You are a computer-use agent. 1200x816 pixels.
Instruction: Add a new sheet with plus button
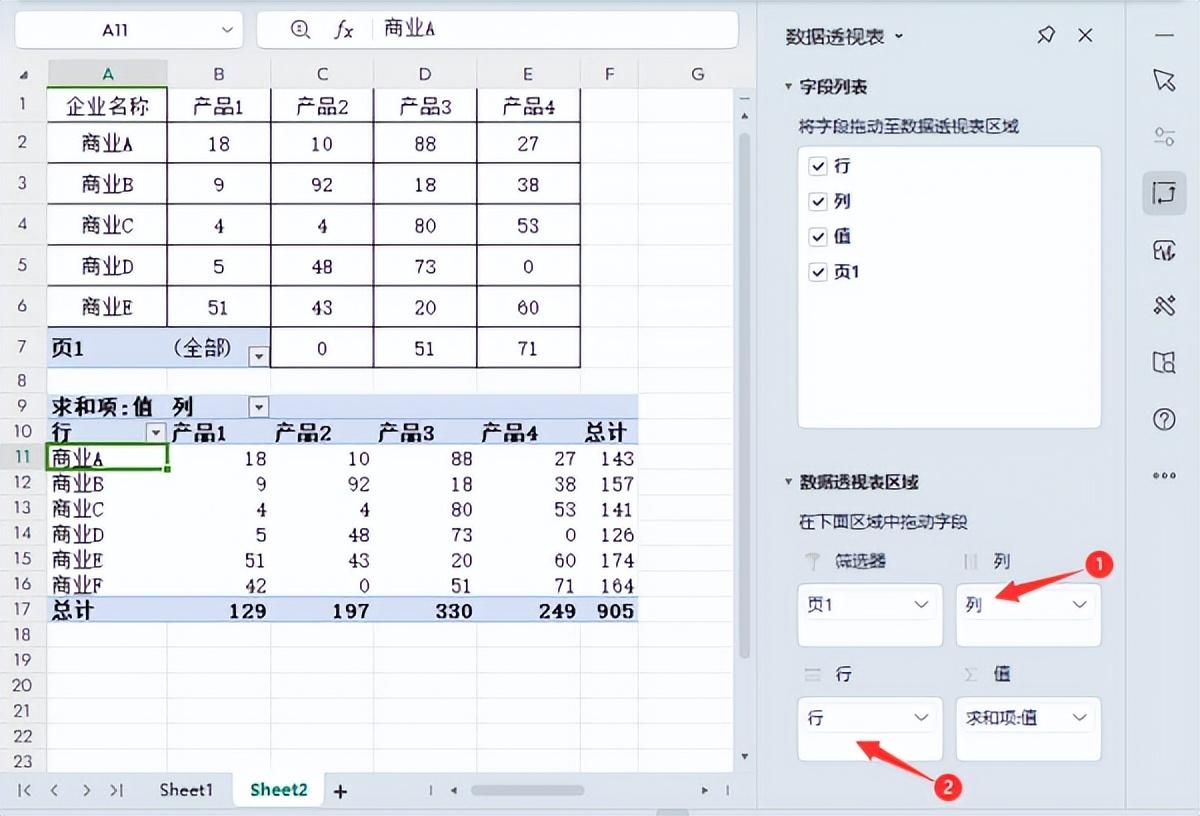(340, 791)
